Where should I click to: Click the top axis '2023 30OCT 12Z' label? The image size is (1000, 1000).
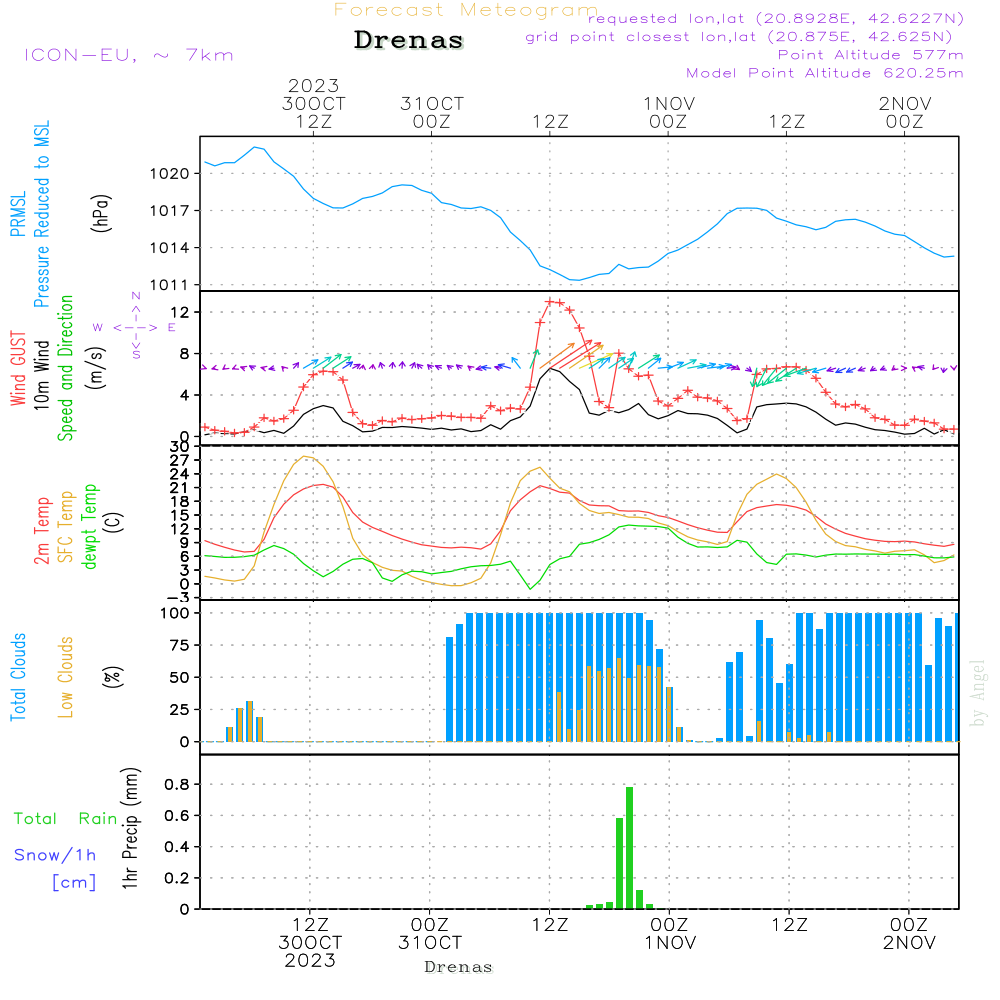point(314,103)
